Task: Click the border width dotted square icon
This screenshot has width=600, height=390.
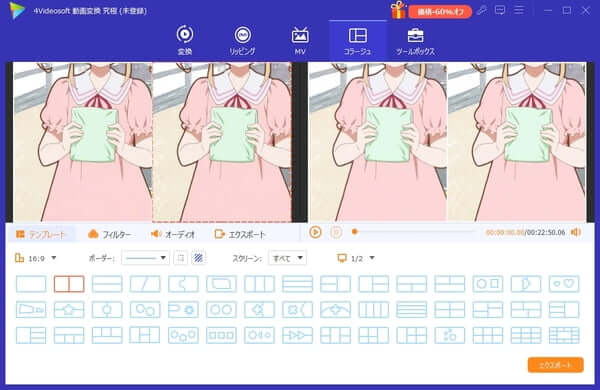Action: (x=181, y=258)
